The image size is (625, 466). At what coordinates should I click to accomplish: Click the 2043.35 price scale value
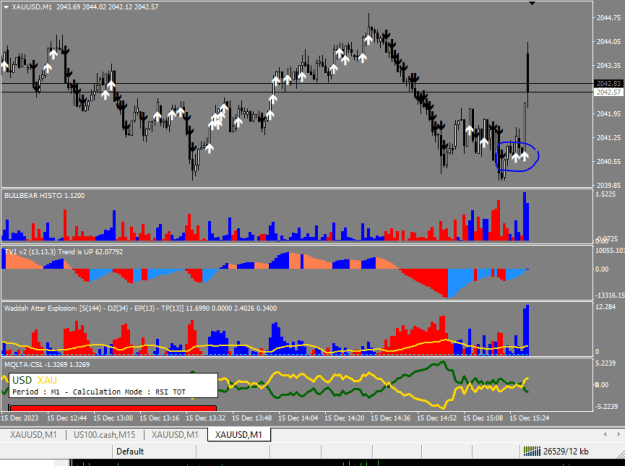609,65
